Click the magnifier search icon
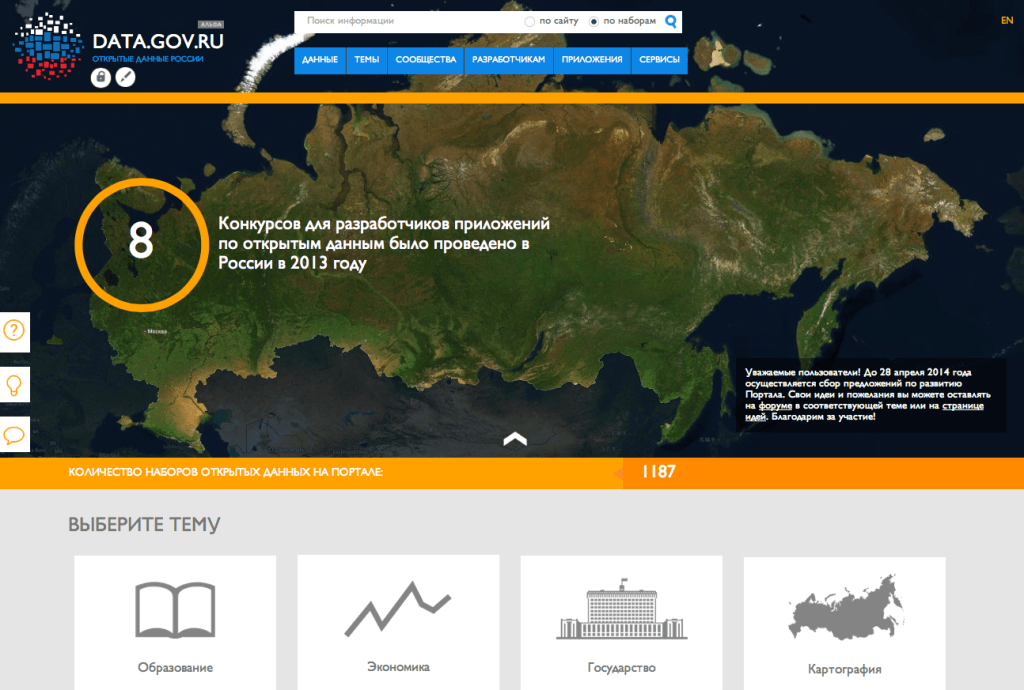The height and width of the screenshot is (690, 1024). tap(671, 20)
